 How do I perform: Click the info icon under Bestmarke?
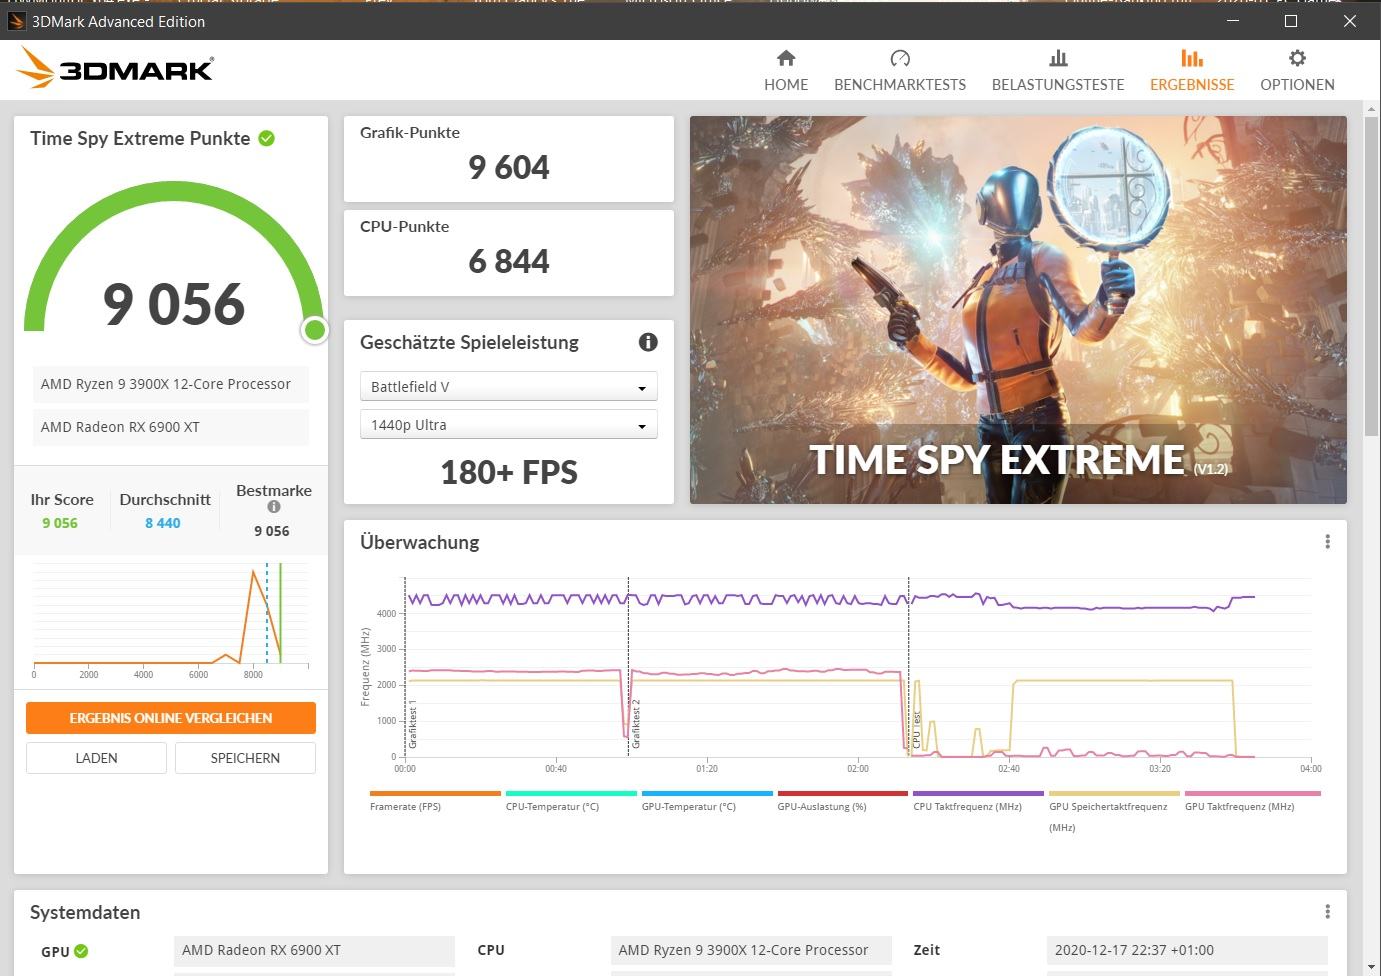pos(274,507)
